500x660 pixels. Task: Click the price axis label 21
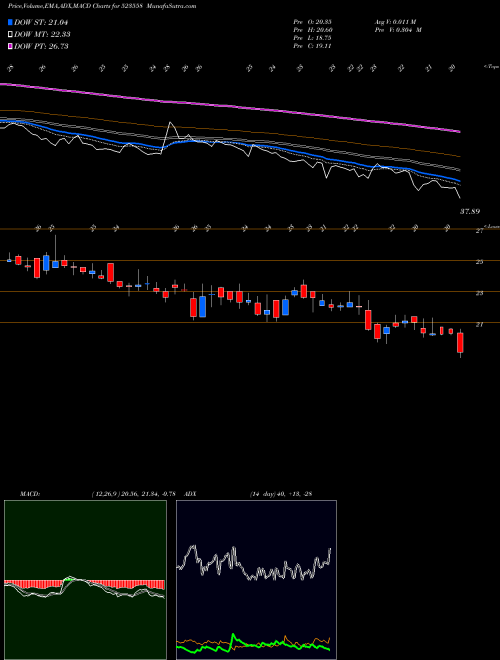point(479,325)
